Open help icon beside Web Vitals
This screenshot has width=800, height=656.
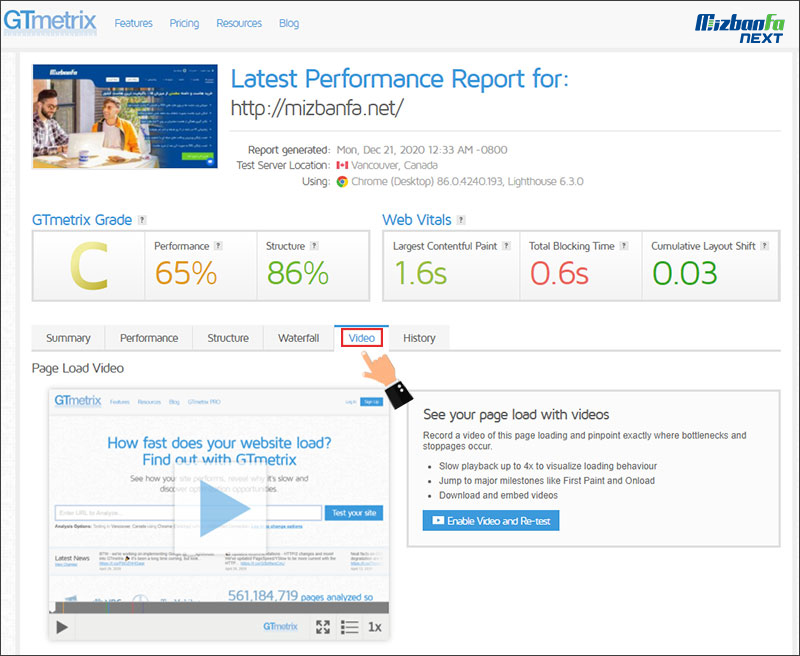click(x=461, y=220)
